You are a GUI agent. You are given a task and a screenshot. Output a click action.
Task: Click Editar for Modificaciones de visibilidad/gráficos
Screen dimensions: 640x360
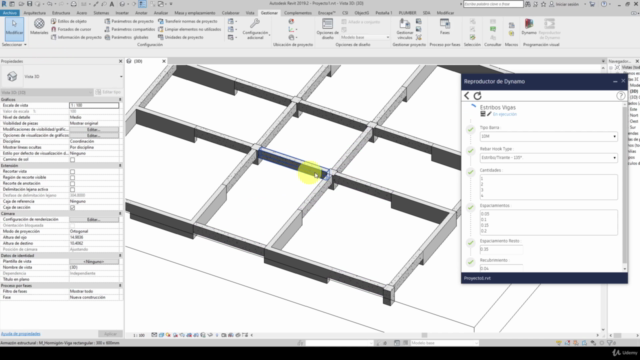coord(94,129)
